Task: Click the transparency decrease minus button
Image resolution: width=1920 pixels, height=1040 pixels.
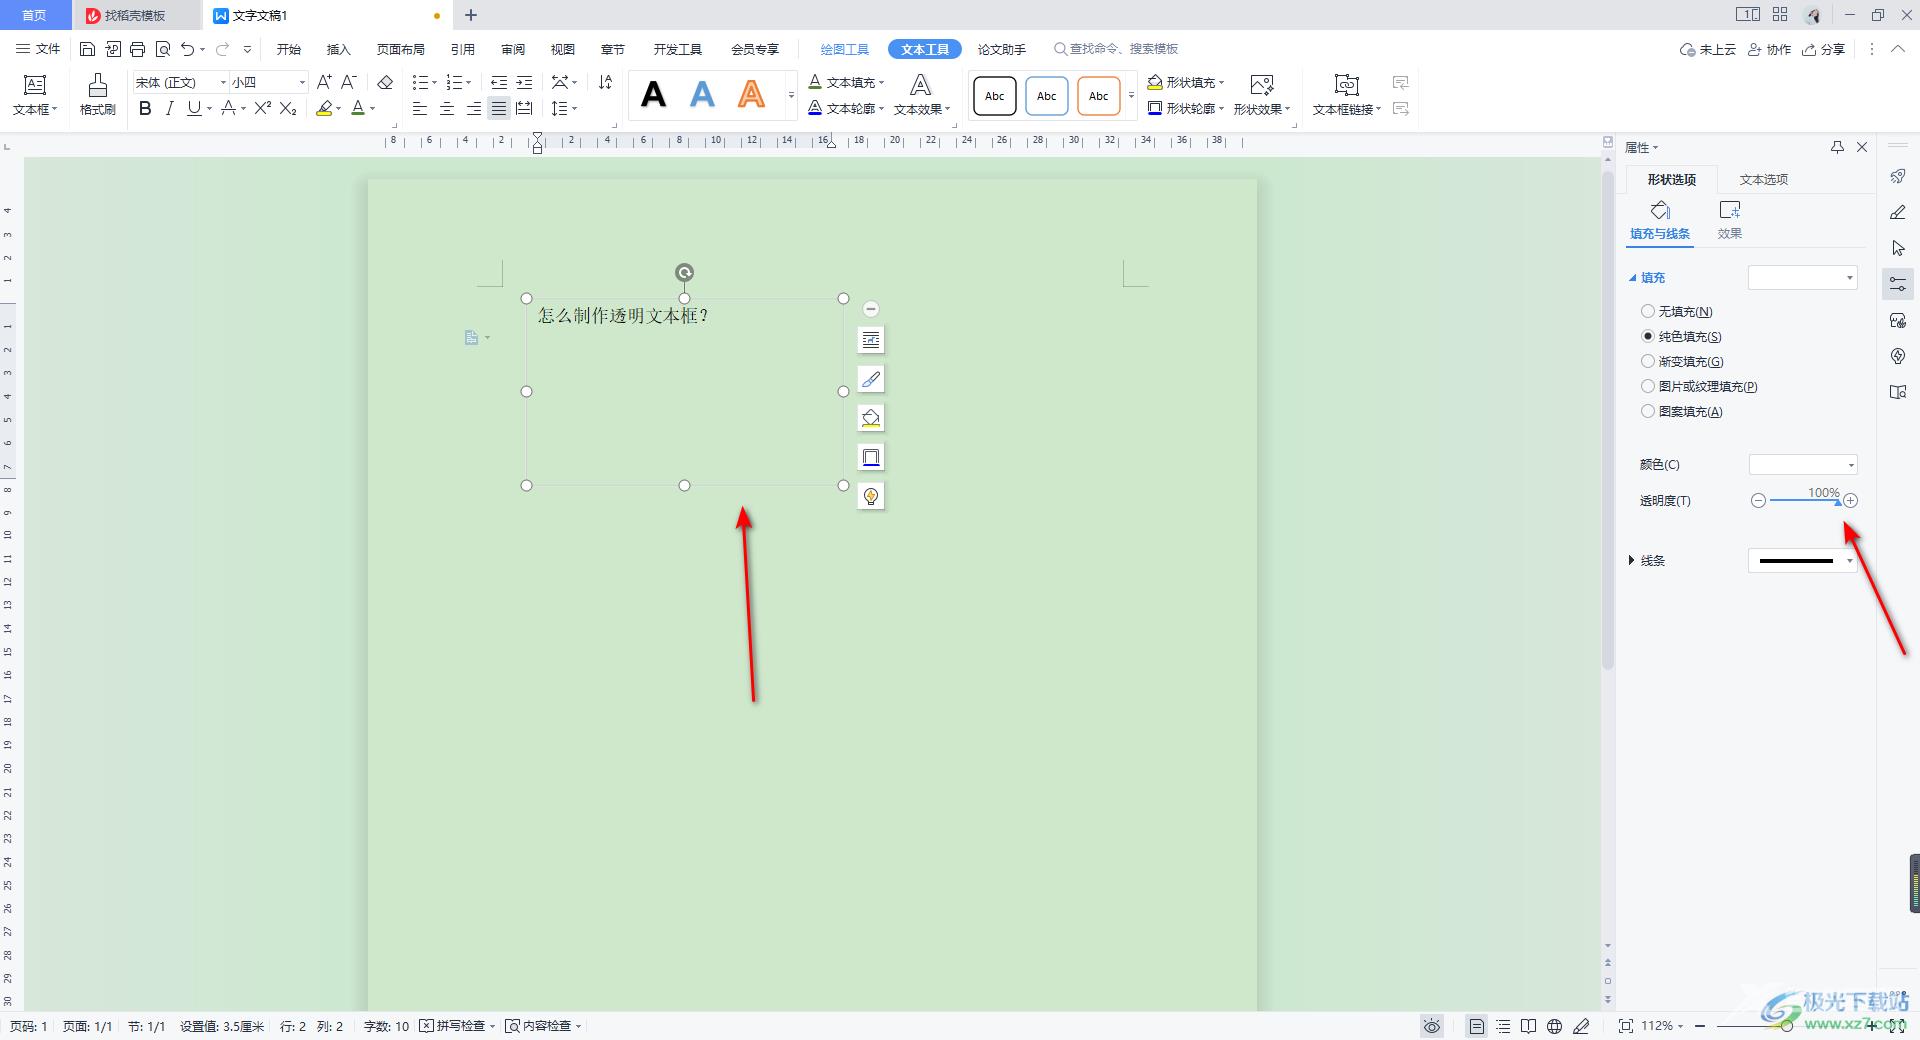Action: pos(1758,501)
